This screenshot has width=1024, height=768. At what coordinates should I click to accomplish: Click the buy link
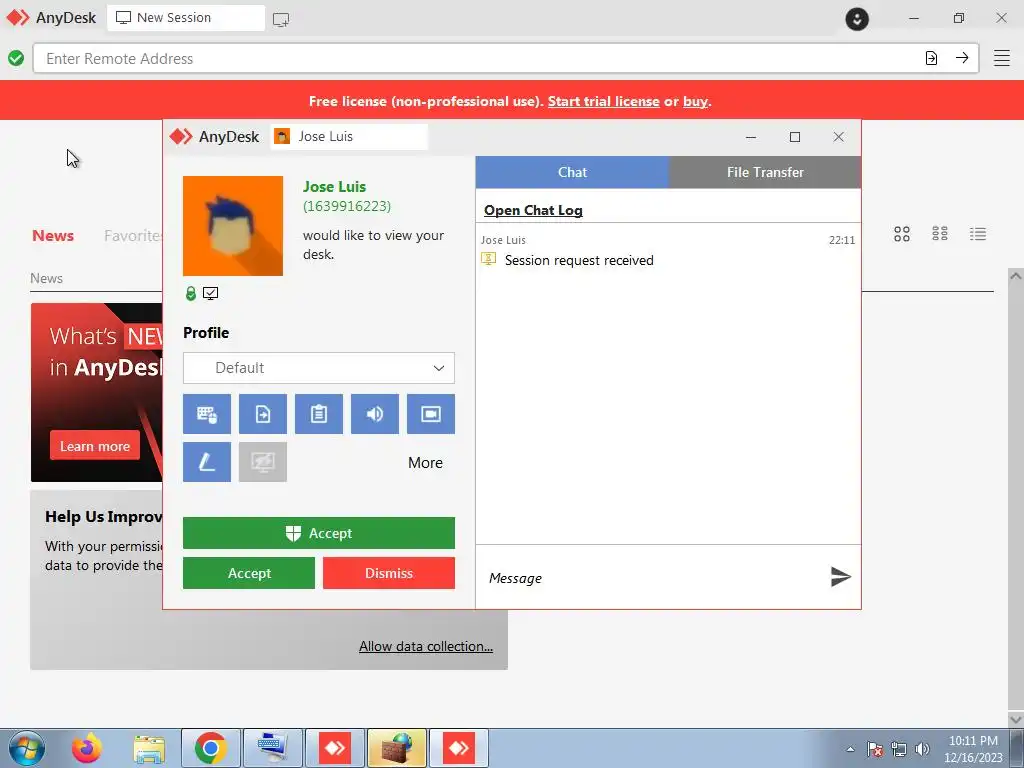coord(696,101)
